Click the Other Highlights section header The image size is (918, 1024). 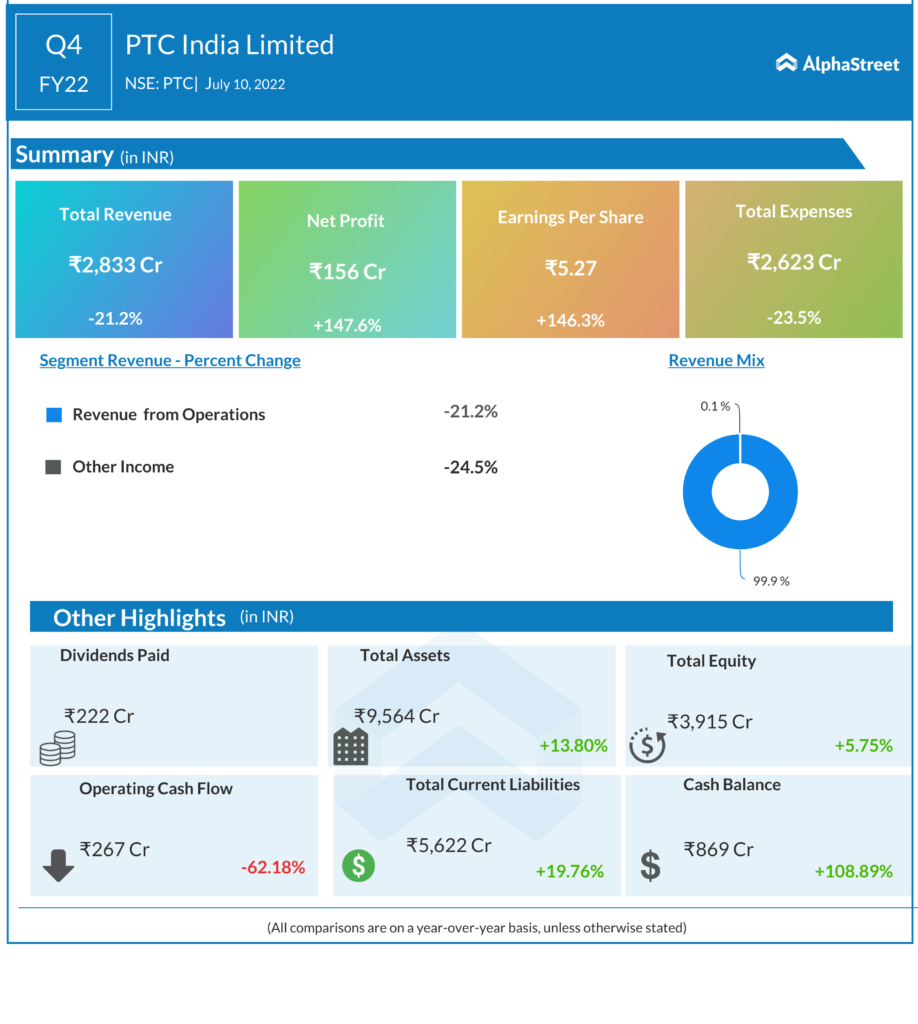(140, 618)
